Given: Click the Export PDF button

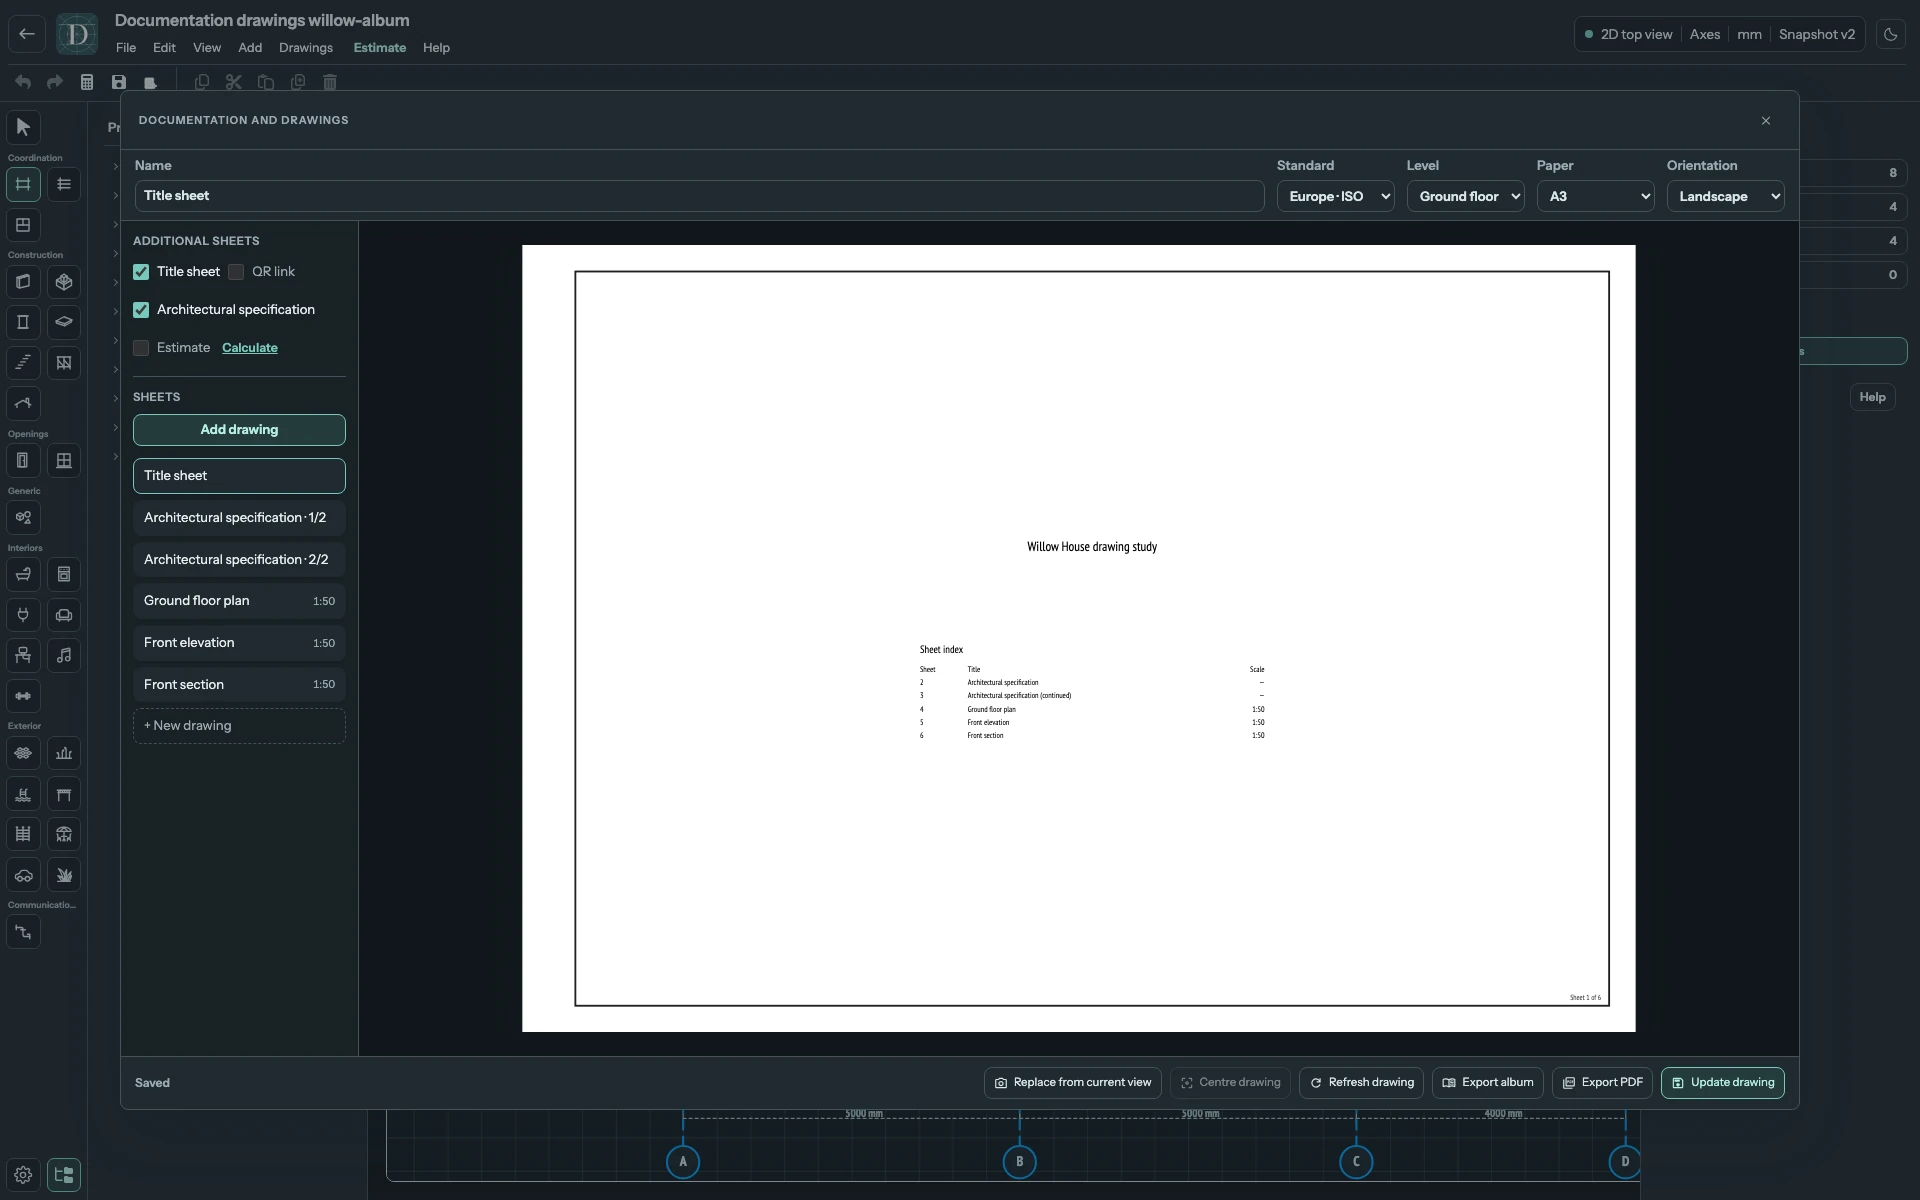Looking at the screenshot, I should [1602, 1083].
